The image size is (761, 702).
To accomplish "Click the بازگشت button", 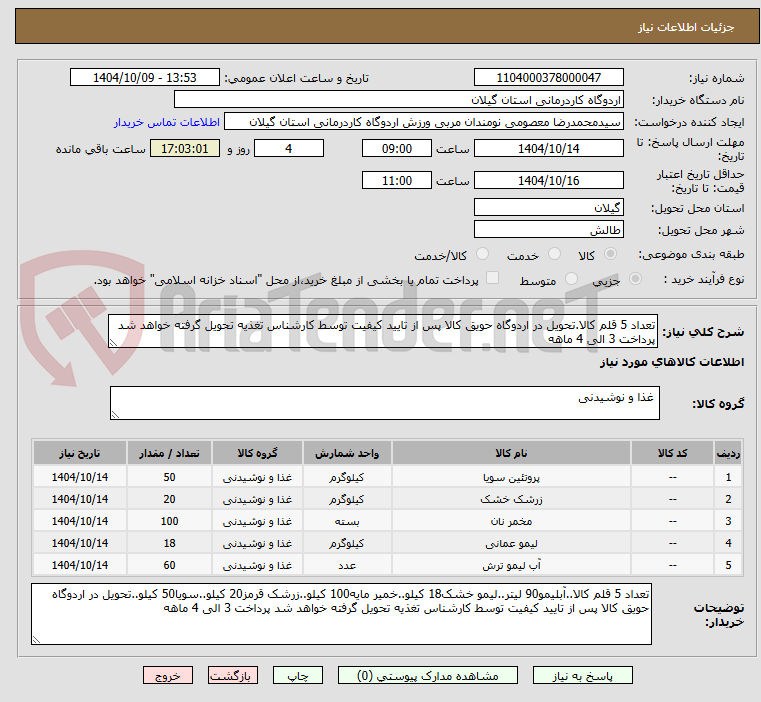I will point(232,675).
